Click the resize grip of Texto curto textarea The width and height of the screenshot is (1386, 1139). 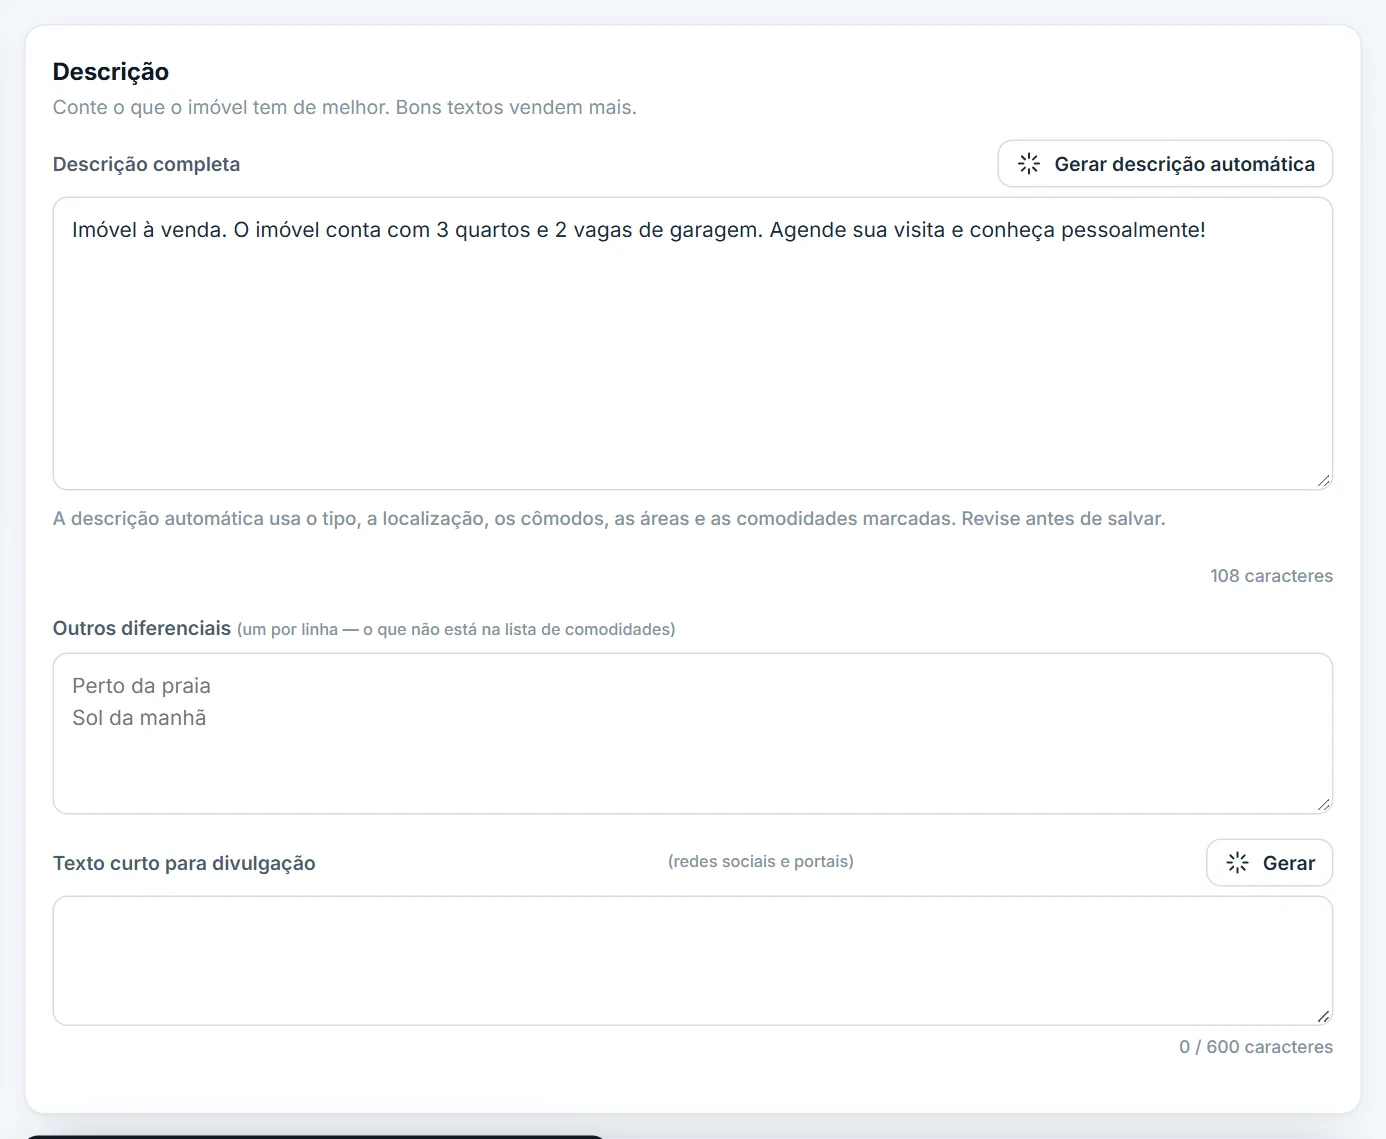1323,1016
